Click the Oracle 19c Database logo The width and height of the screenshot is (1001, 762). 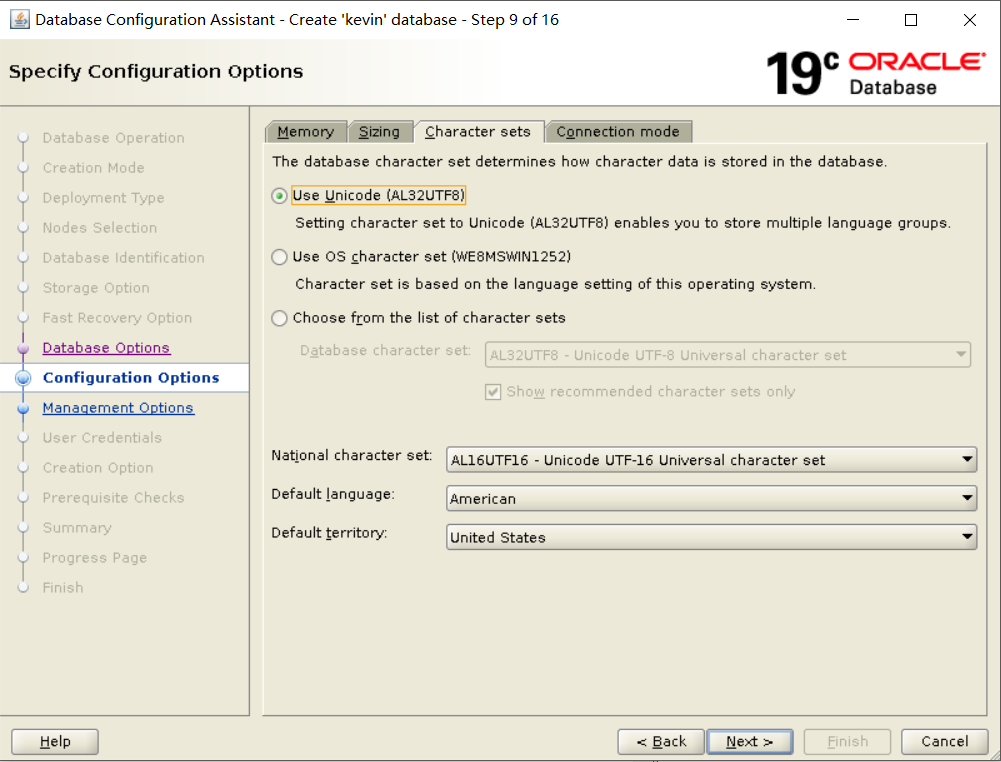[876, 73]
